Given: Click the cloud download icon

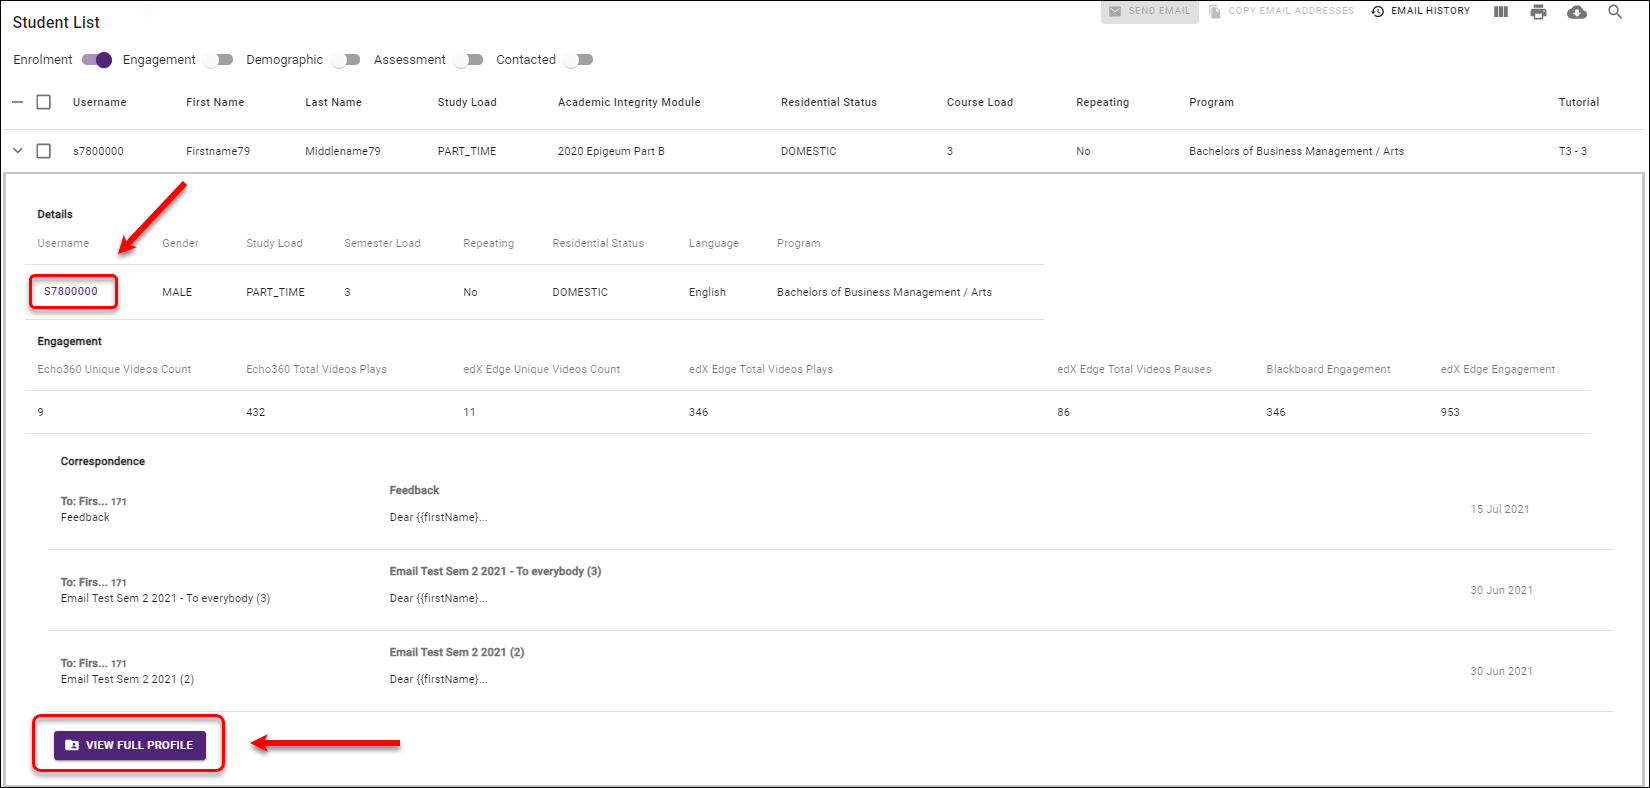Looking at the screenshot, I should coord(1577,12).
